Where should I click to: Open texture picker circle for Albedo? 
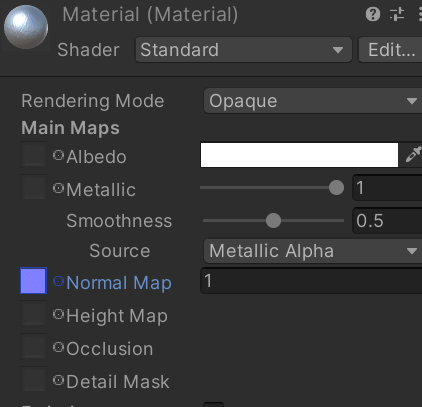click(x=58, y=155)
